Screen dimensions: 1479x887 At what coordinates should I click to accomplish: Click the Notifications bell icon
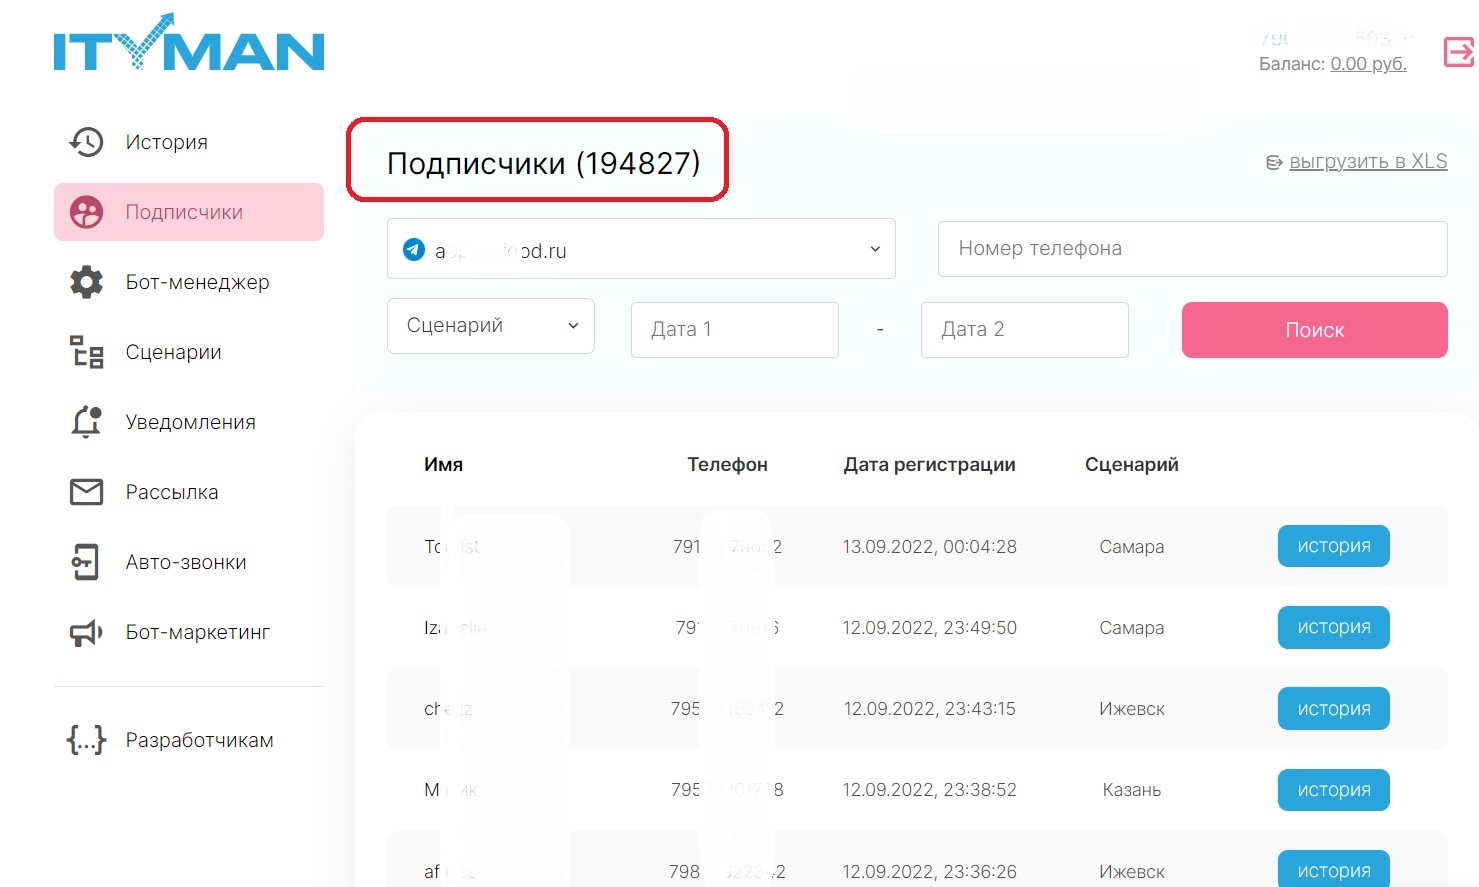(86, 422)
